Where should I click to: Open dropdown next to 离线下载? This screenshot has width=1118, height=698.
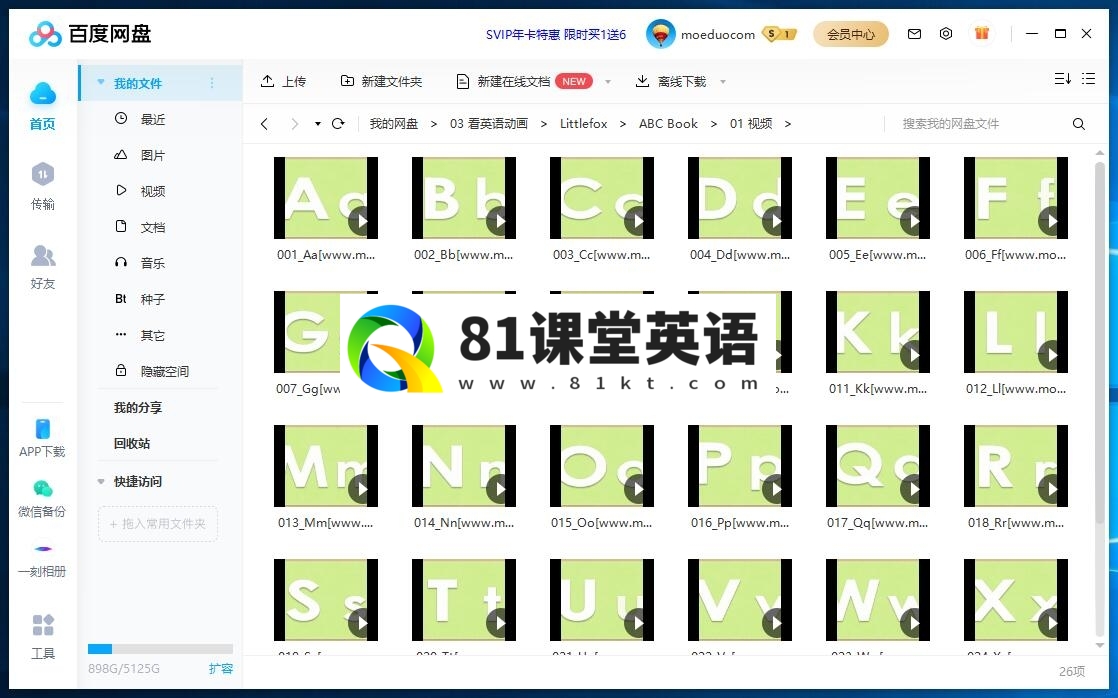pos(723,82)
